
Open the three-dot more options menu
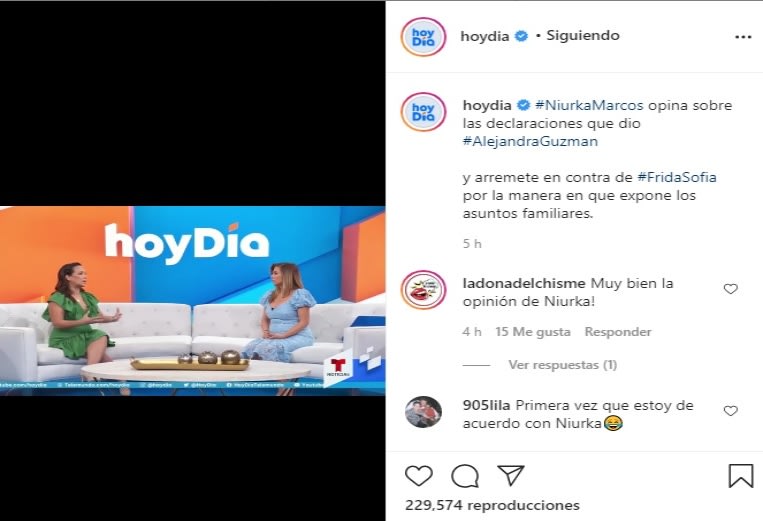click(x=743, y=37)
